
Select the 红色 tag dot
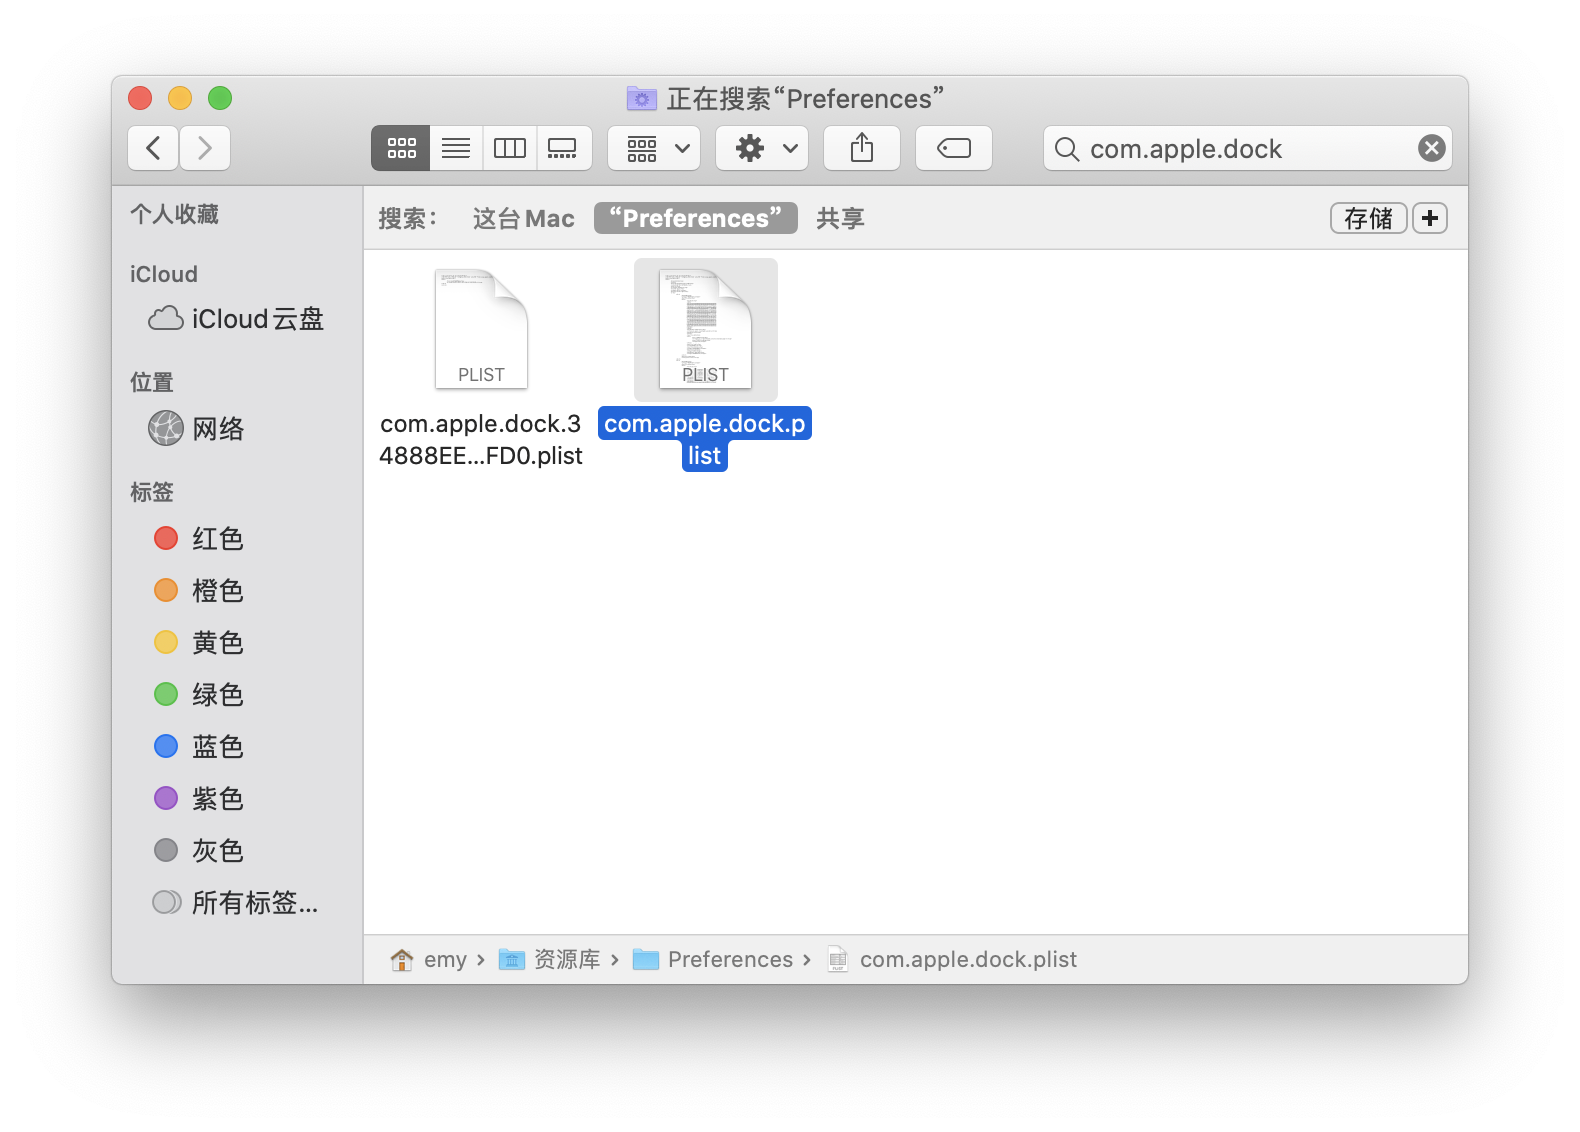point(166,539)
